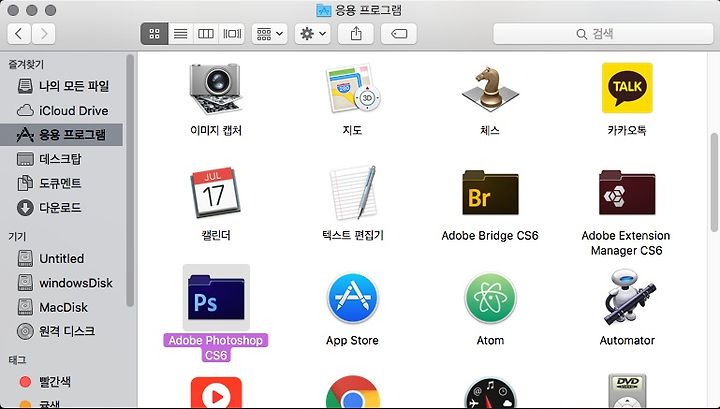This screenshot has height=409, width=720.
Task: Open the Atom editor icon
Action: pyautogui.click(x=490, y=298)
